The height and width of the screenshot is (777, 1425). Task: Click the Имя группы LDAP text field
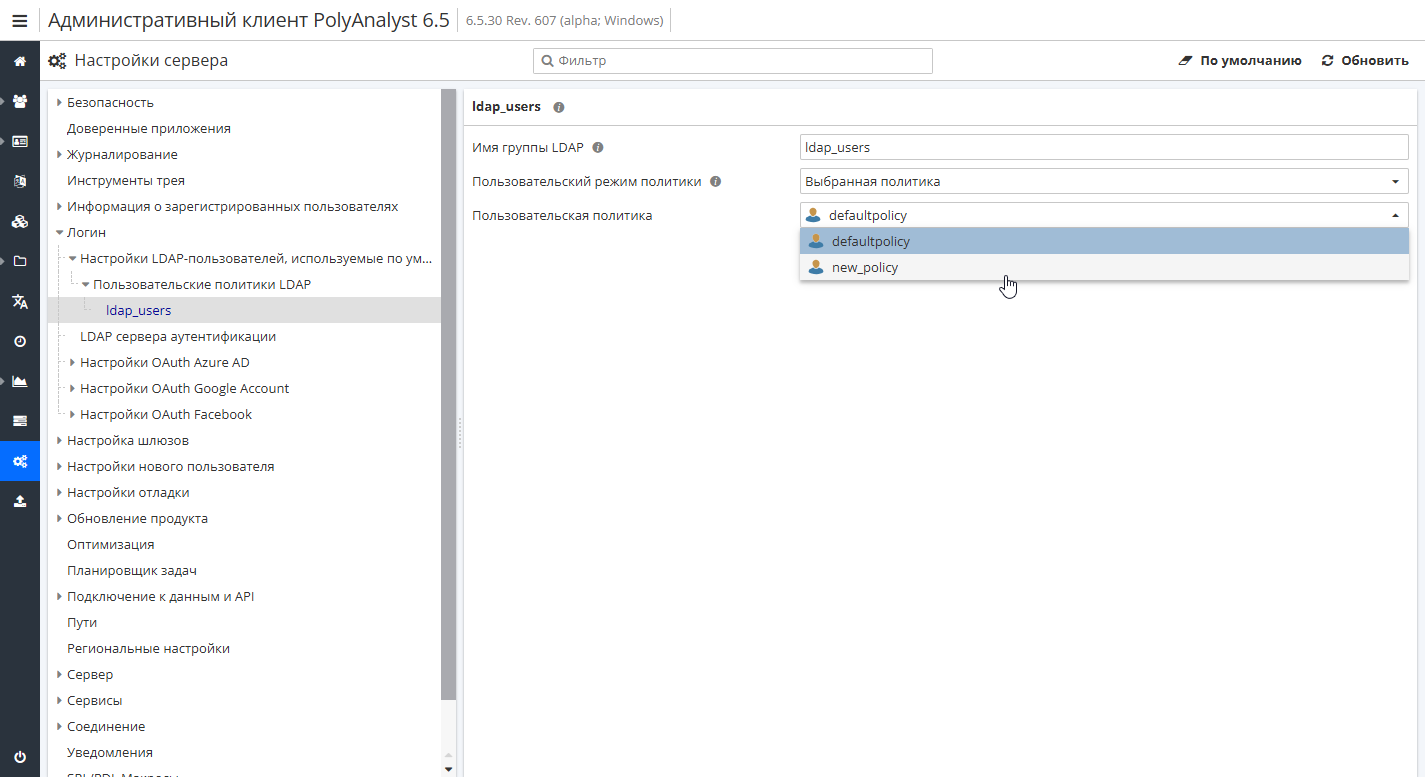pyautogui.click(x=1104, y=147)
